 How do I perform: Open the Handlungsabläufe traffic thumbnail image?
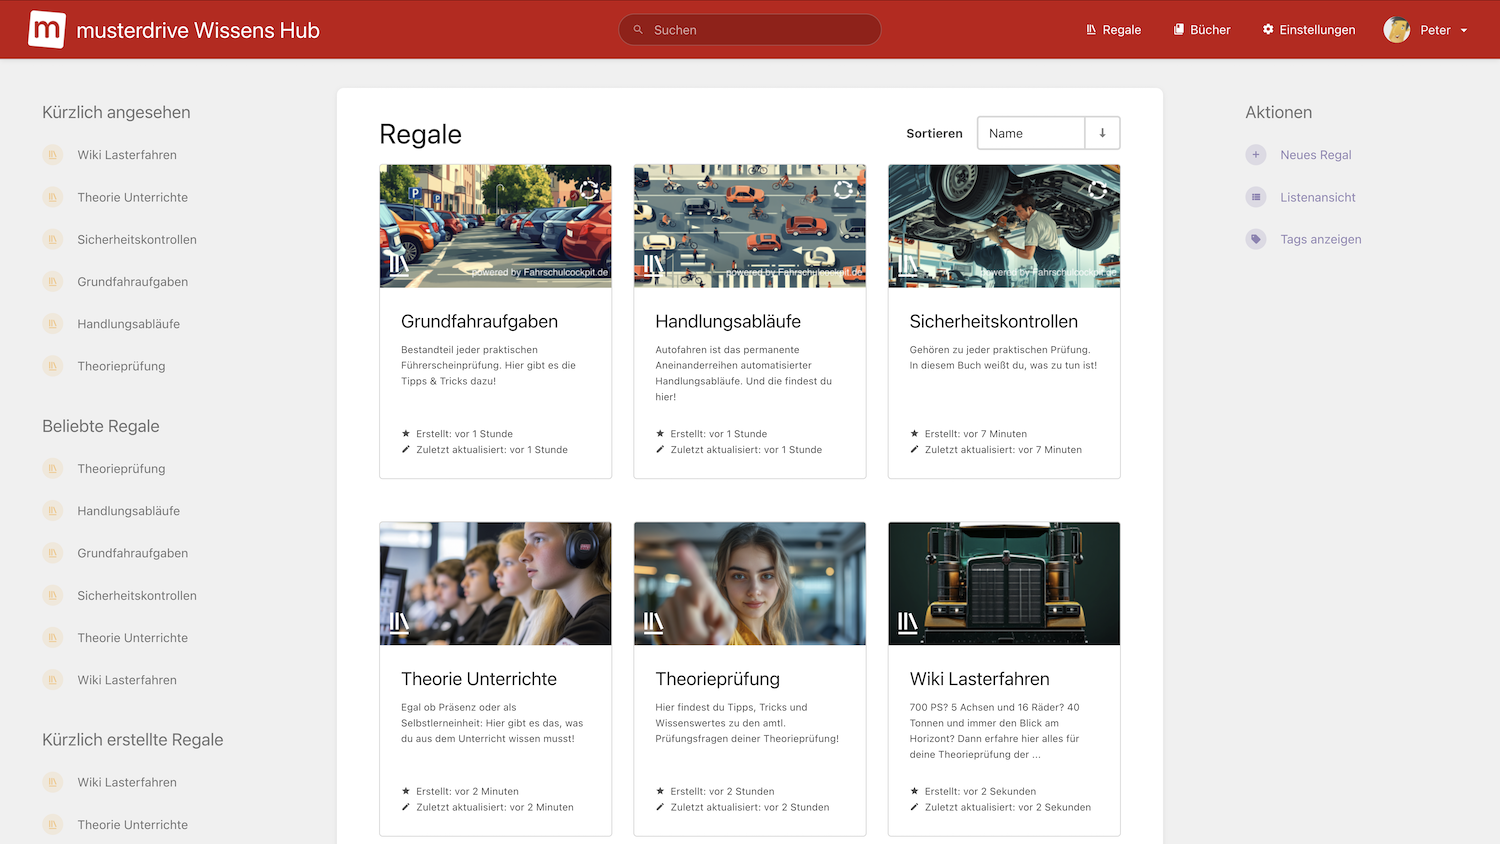coord(749,226)
